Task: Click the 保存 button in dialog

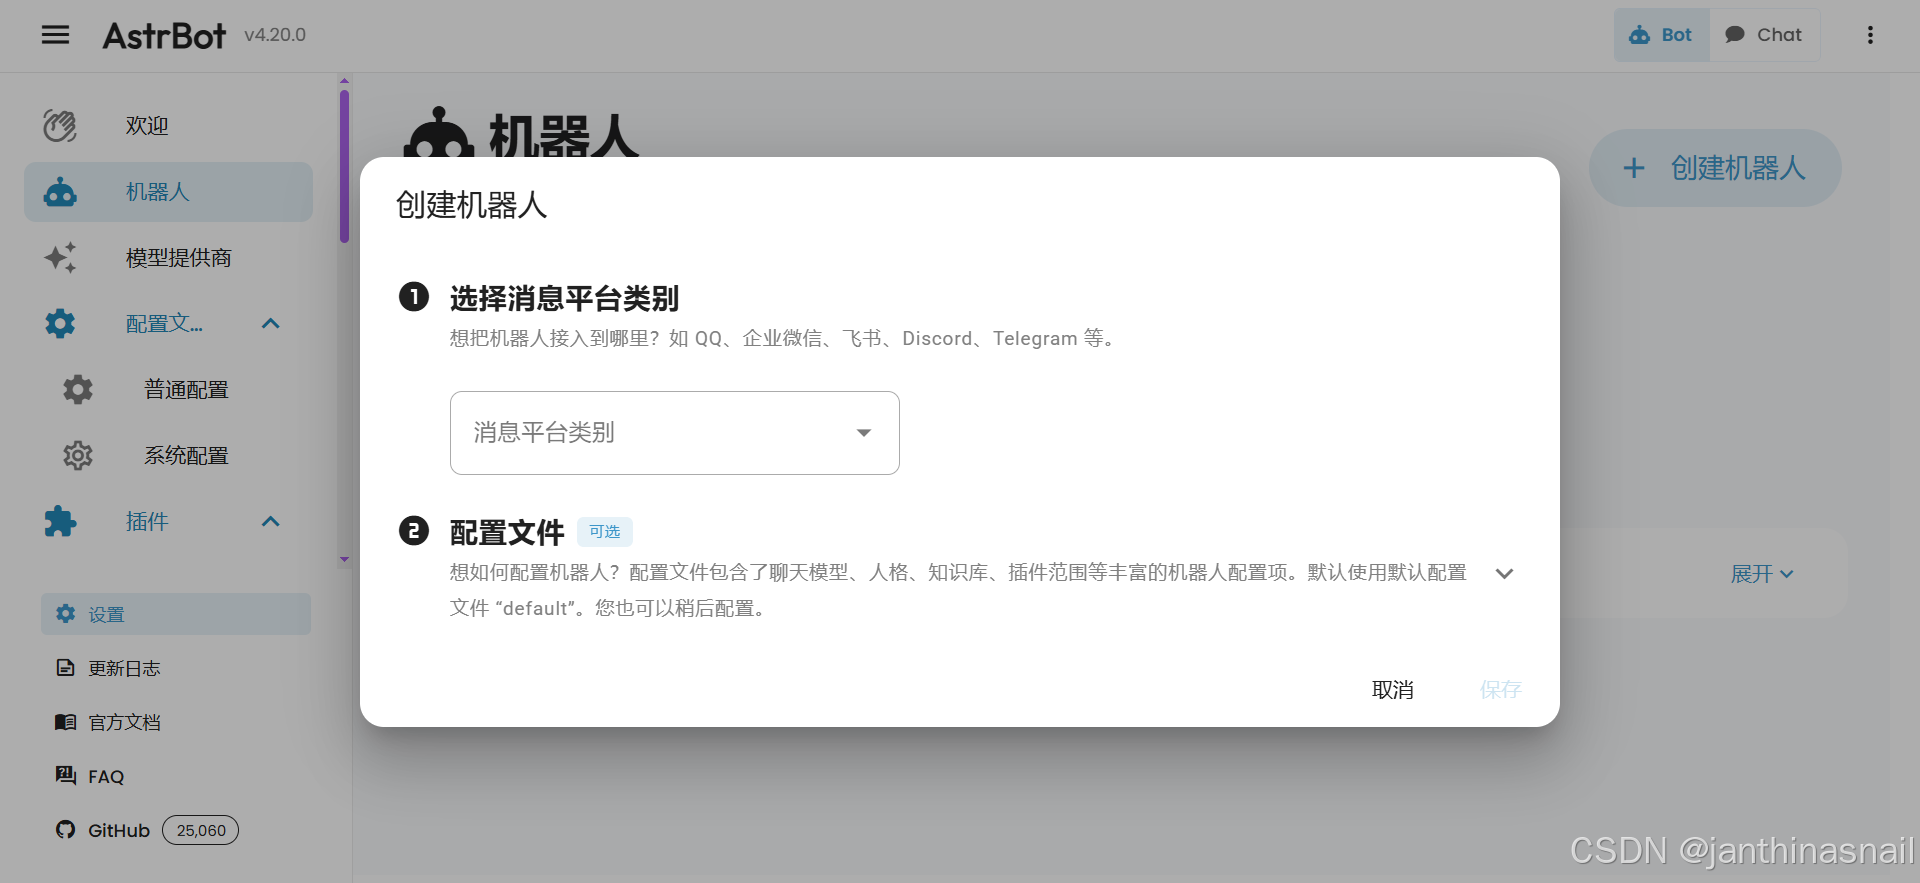Action: 1500,690
